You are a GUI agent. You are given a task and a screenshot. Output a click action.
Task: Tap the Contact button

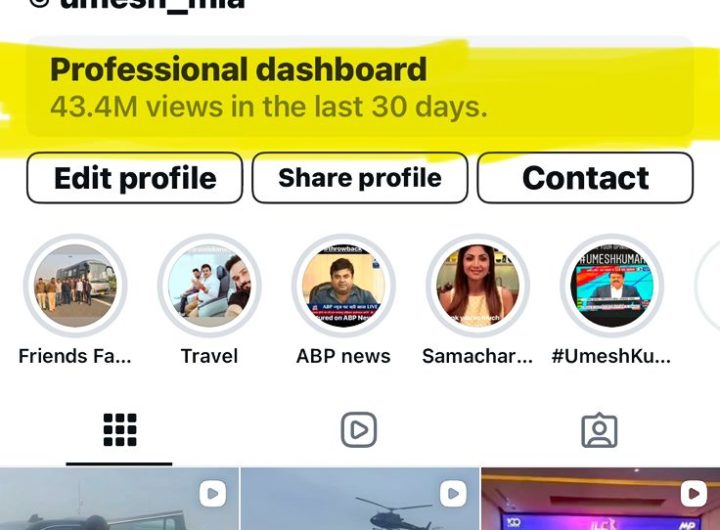coord(585,178)
